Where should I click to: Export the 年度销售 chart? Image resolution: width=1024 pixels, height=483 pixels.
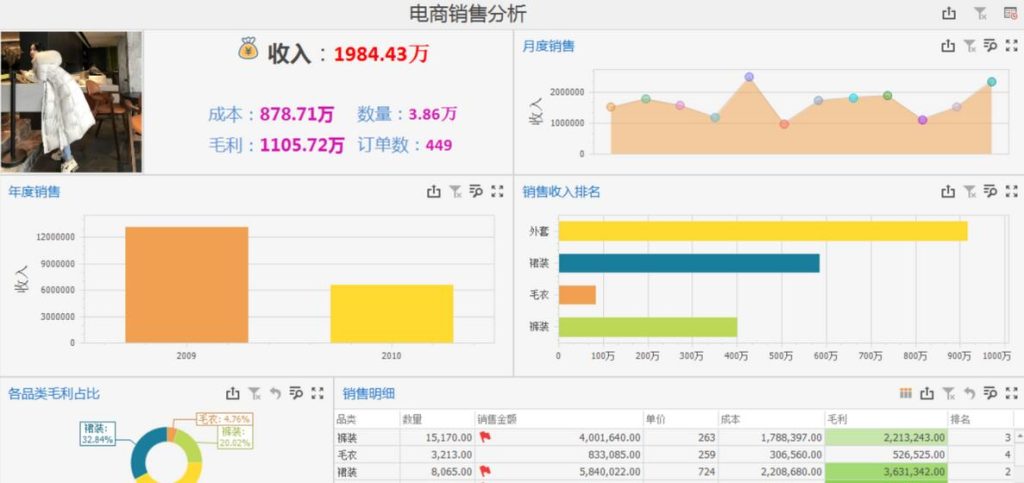[x=434, y=191]
